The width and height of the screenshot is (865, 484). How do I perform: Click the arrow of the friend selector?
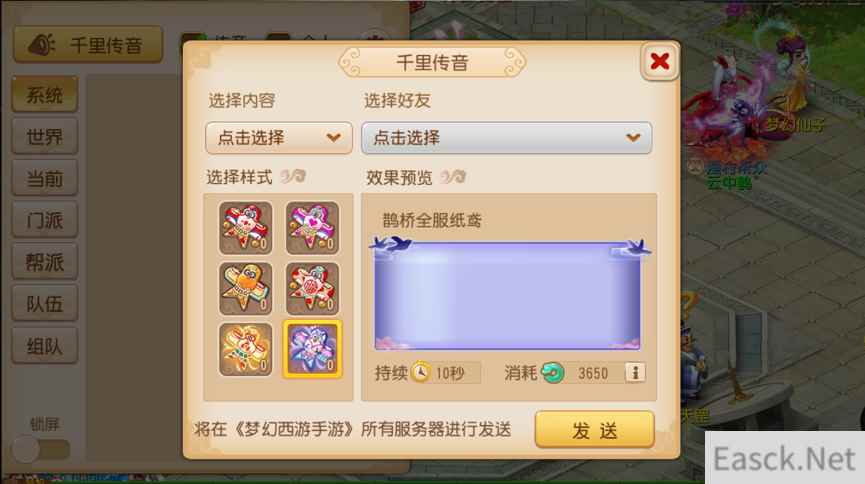[x=633, y=137]
